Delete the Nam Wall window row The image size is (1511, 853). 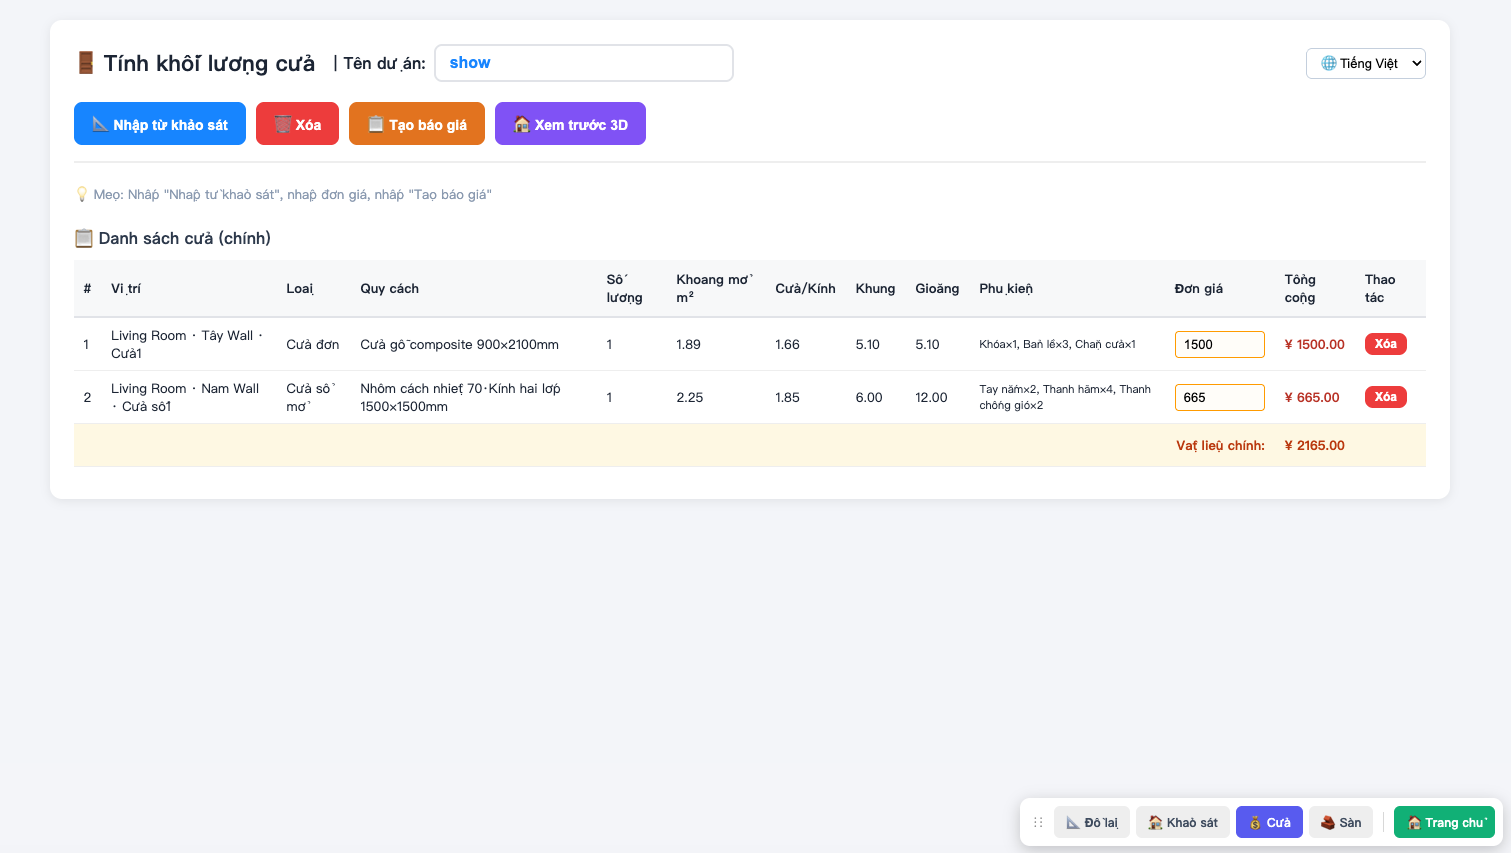pos(1386,397)
